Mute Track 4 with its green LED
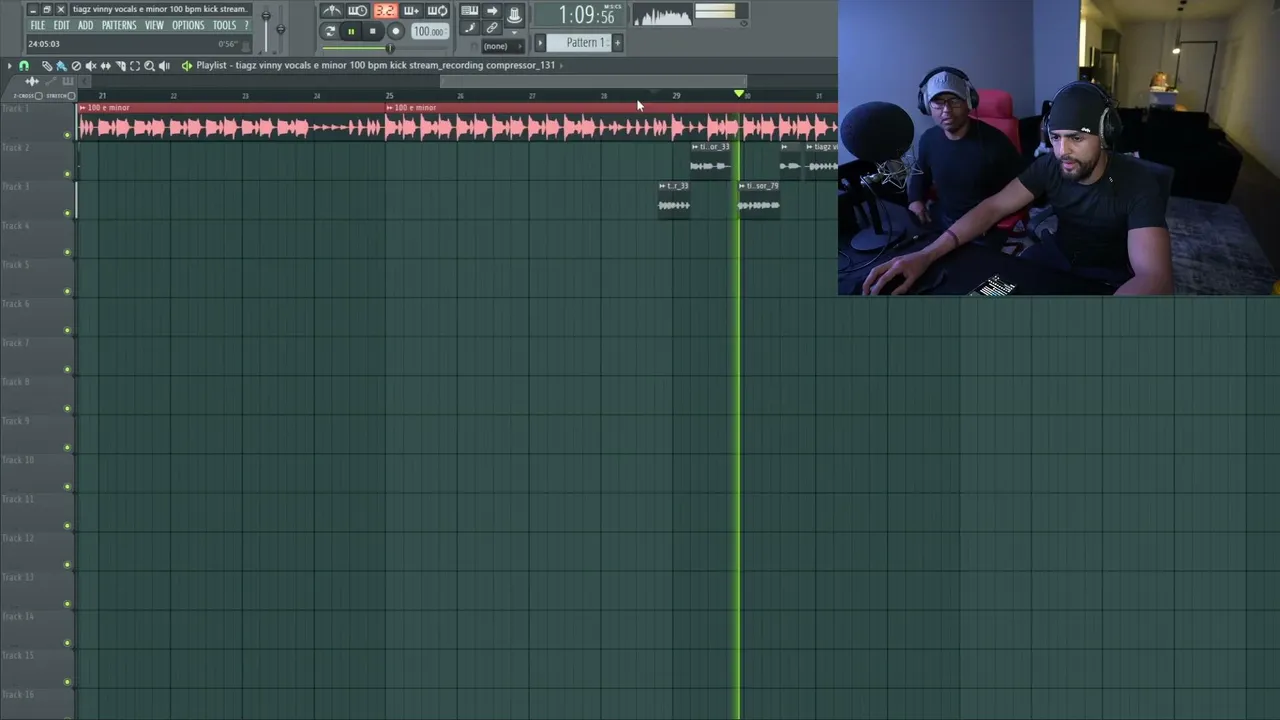 [x=67, y=252]
